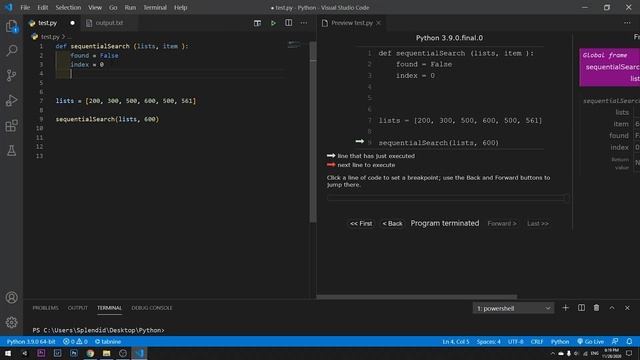
Task: Close the terminal panel
Action: (x=627, y=308)
